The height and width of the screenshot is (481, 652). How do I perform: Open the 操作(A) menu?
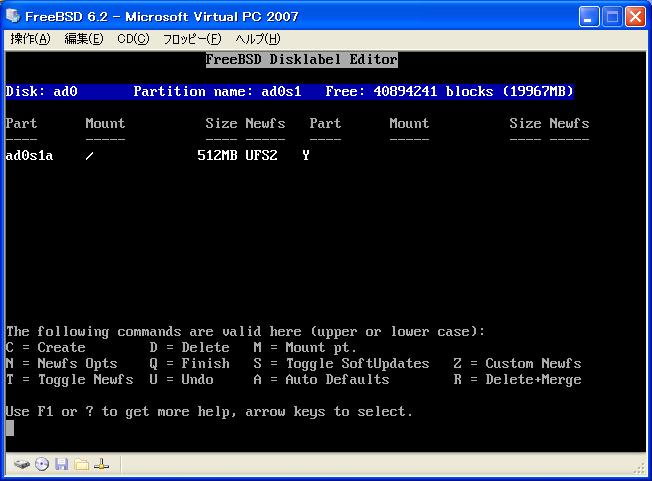pyautogui.click(x=30, y=39)
